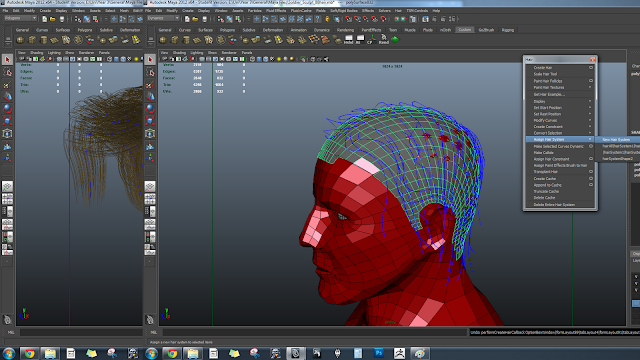Click polygon cylinder shelf icon in right window
640x360 pixels.
coord(186,40)
